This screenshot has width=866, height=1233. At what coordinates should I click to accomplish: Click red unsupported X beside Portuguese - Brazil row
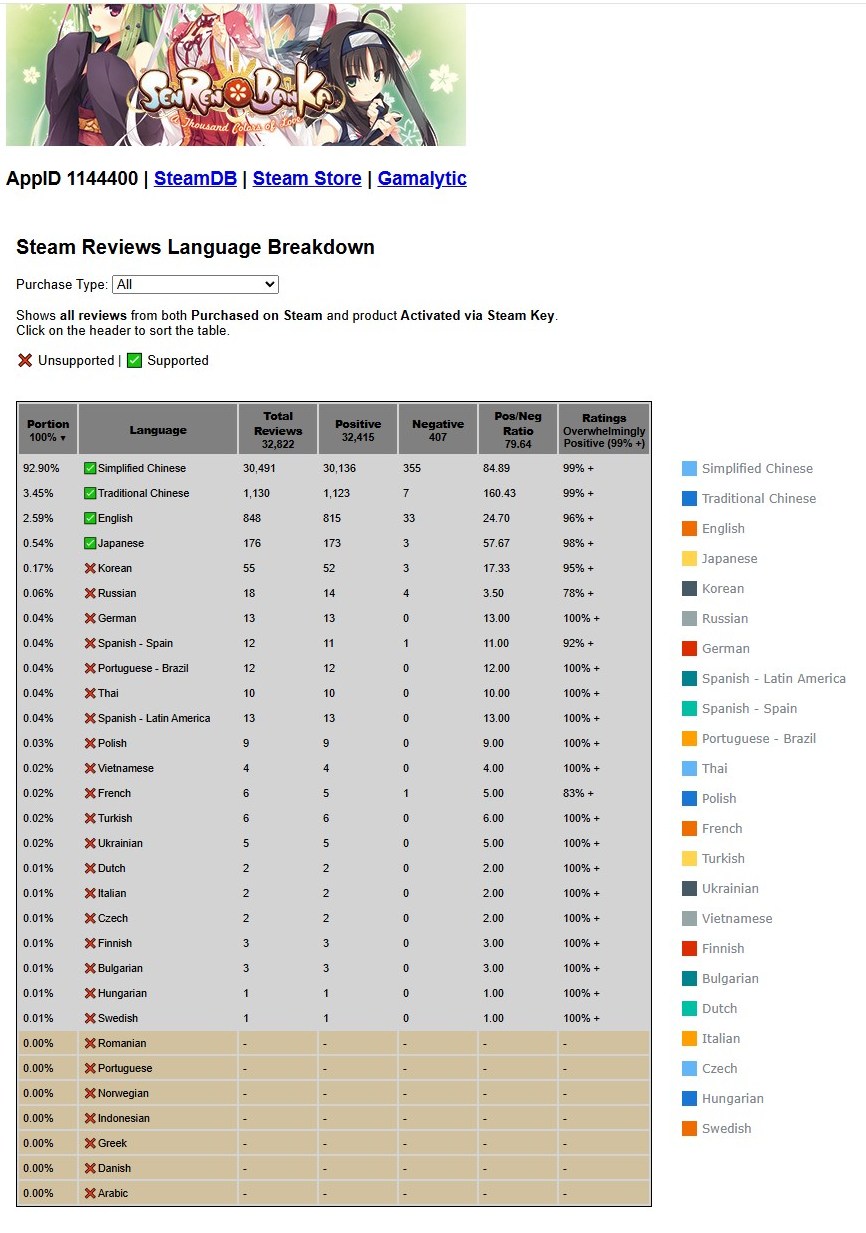coord(90,668)
